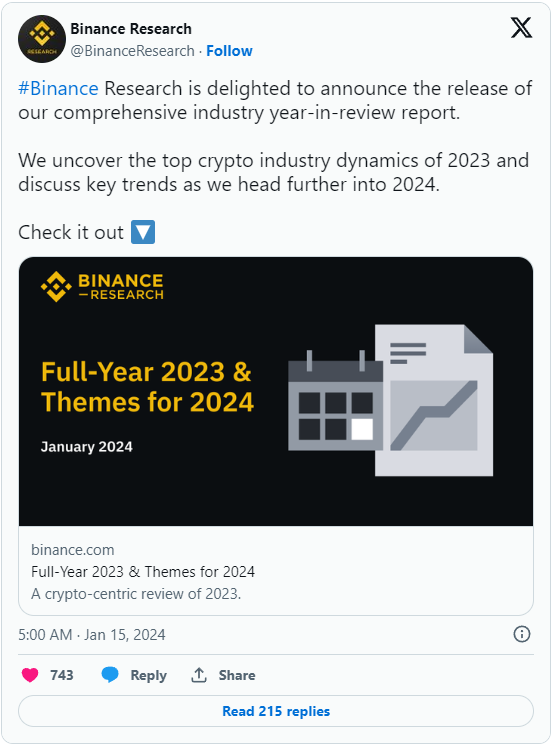Image resolution: width=554 pixels, height=746 pixels.
Task: Open the #Binance hashtag link
Action: 58,88
